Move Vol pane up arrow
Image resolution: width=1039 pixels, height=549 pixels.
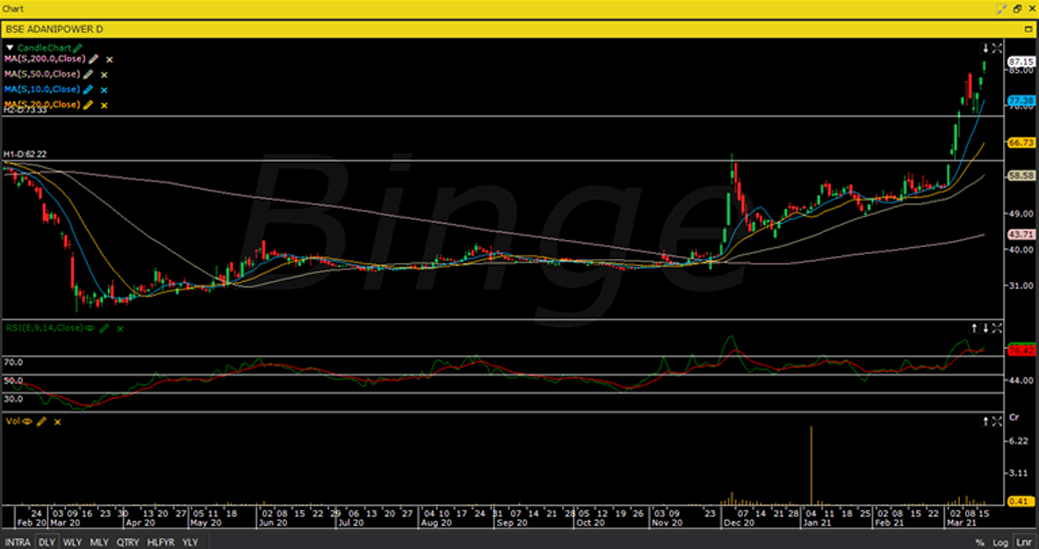tap(985, 421)
